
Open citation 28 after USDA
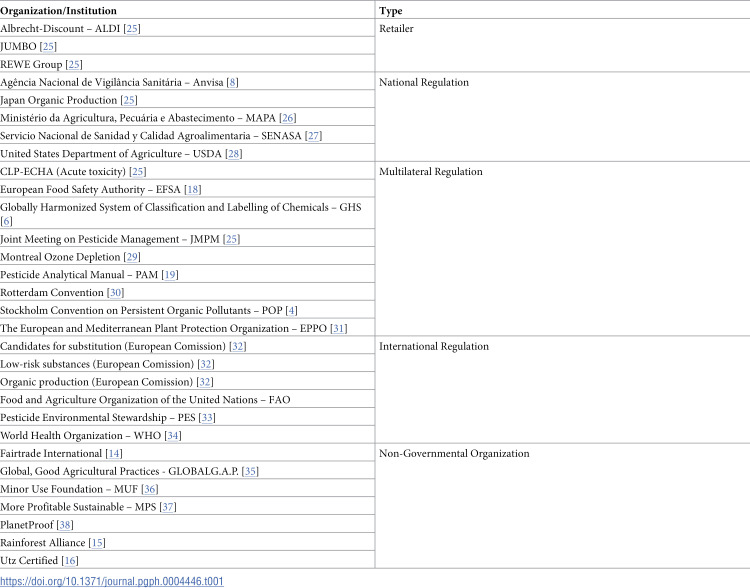click(233, 154)
